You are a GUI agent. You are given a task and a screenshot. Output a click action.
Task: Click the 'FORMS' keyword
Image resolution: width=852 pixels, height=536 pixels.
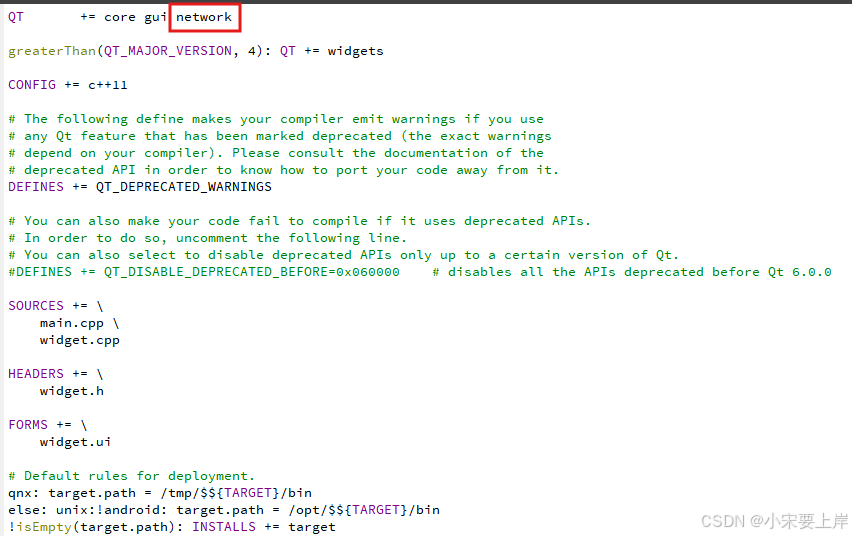point(28,425)
